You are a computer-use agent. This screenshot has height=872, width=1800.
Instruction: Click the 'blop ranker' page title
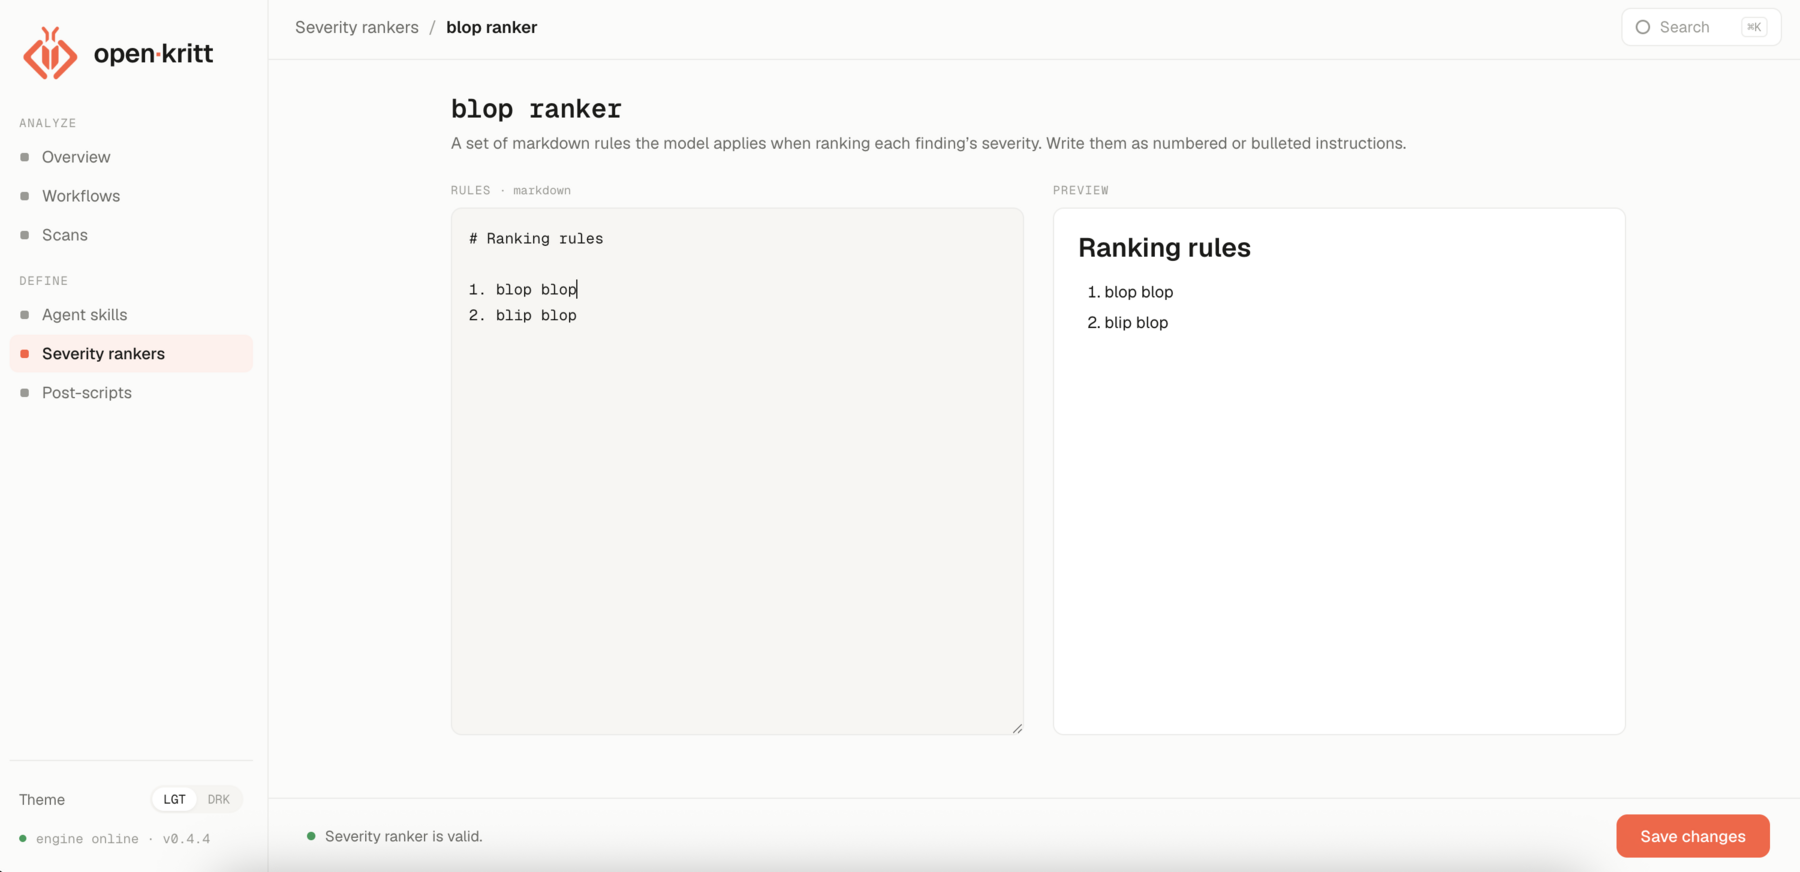click(536, 108)
